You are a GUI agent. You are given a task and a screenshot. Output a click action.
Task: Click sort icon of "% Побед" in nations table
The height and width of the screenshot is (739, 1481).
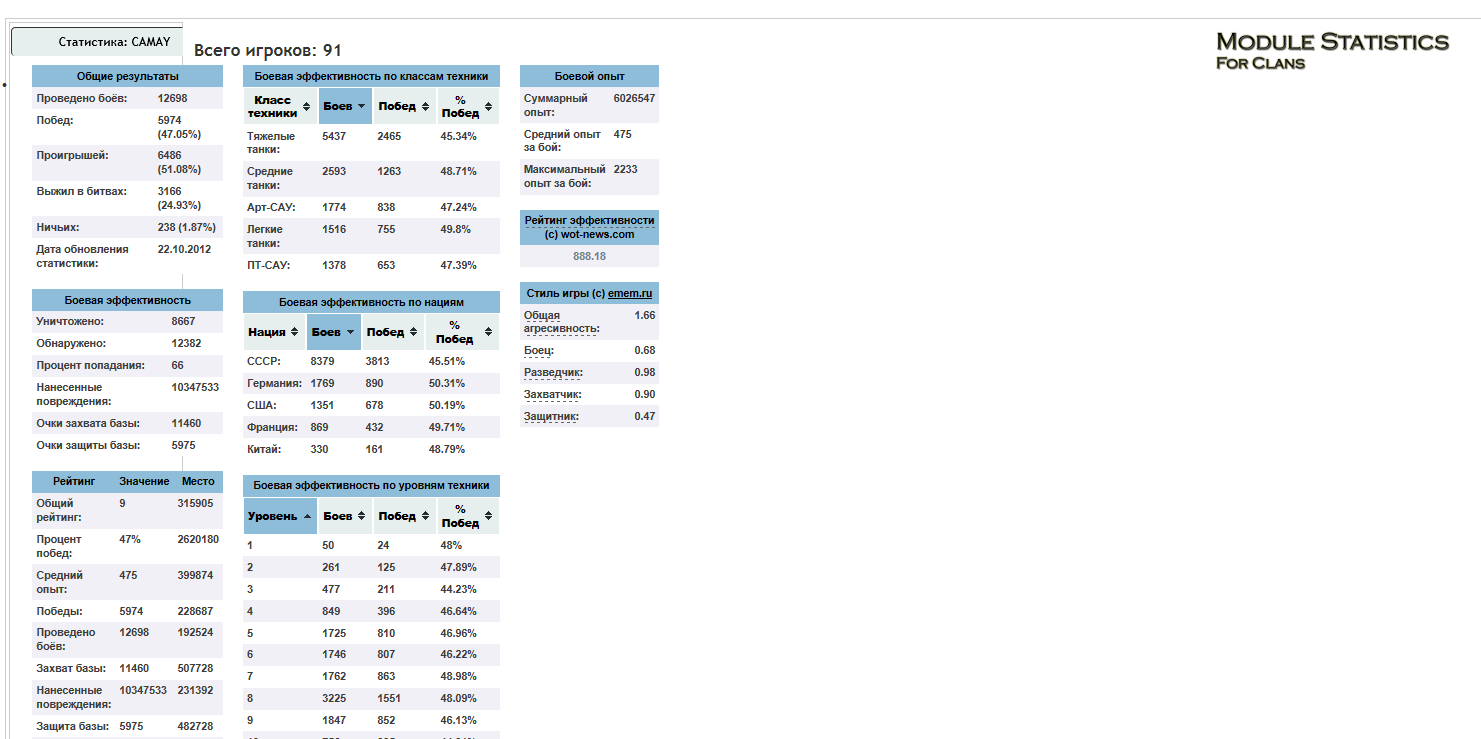488,332
